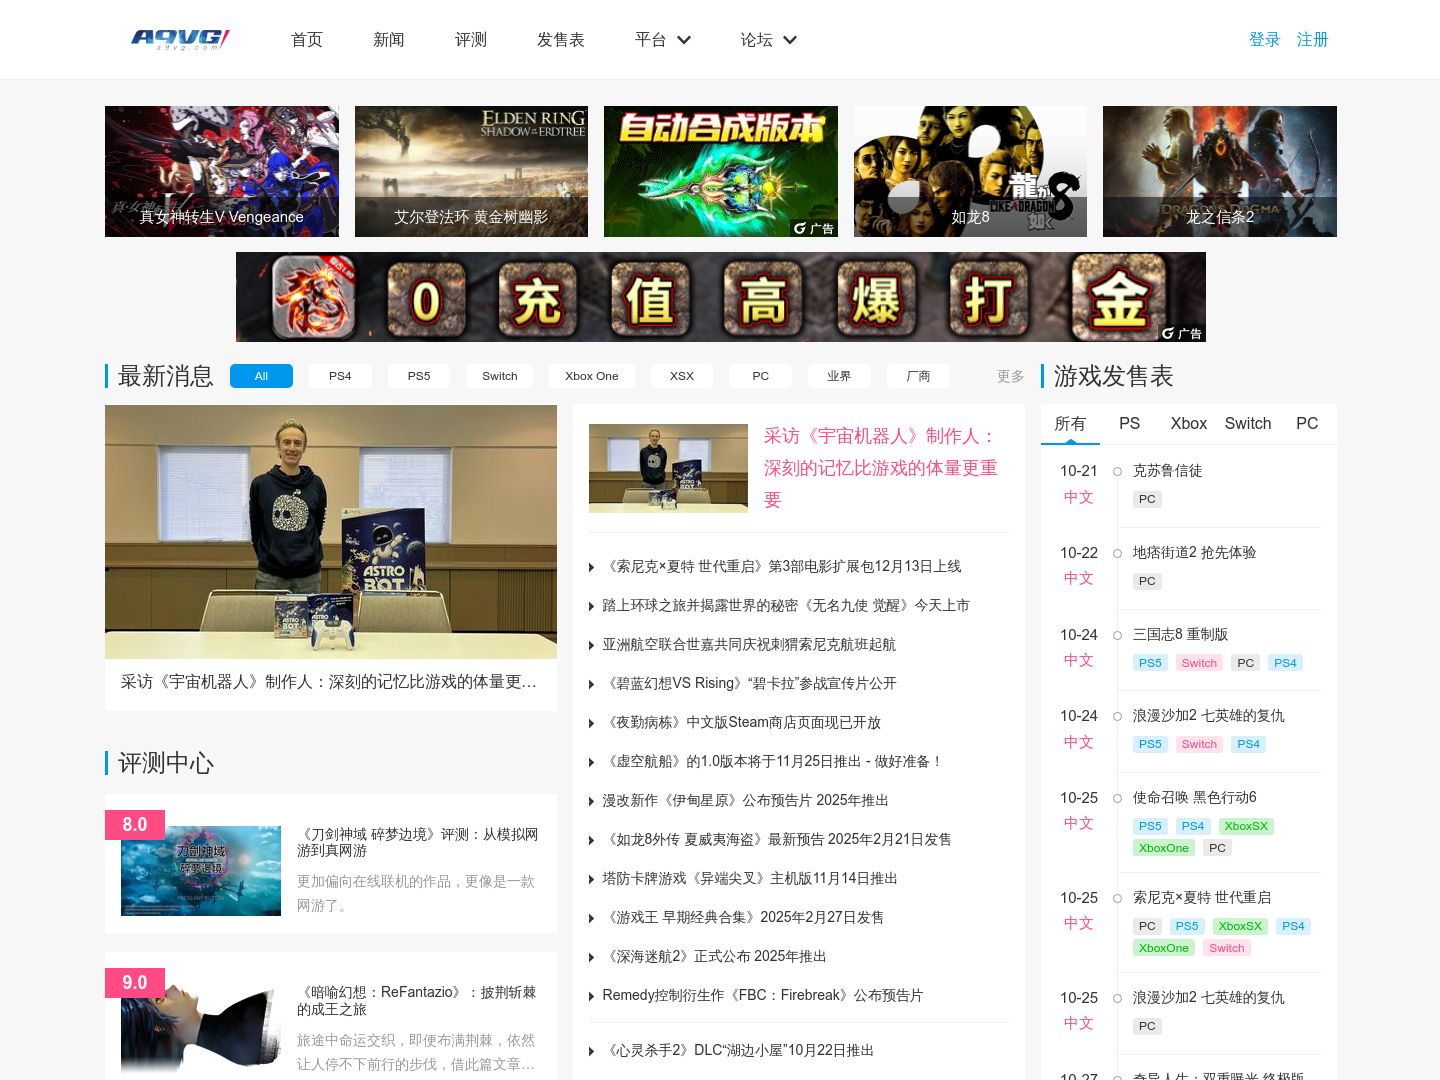Screen dimensions: 1440x1080
Task: Click 更多 for more news
Action: point(1010,376)
